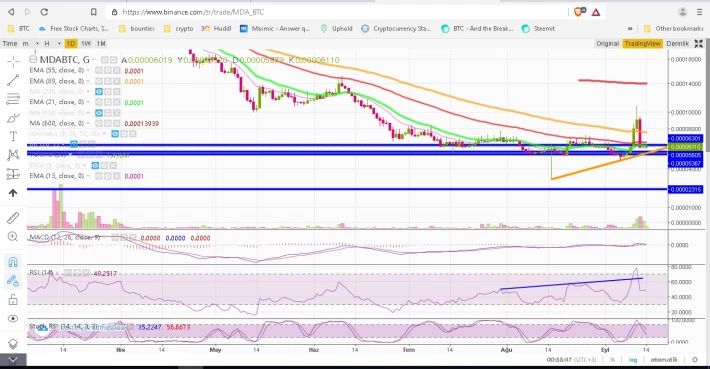The width and height of the screenshot is (710, 369).
Task: Toggle percent scale at chart bottom
Action: tap(612, 359)
